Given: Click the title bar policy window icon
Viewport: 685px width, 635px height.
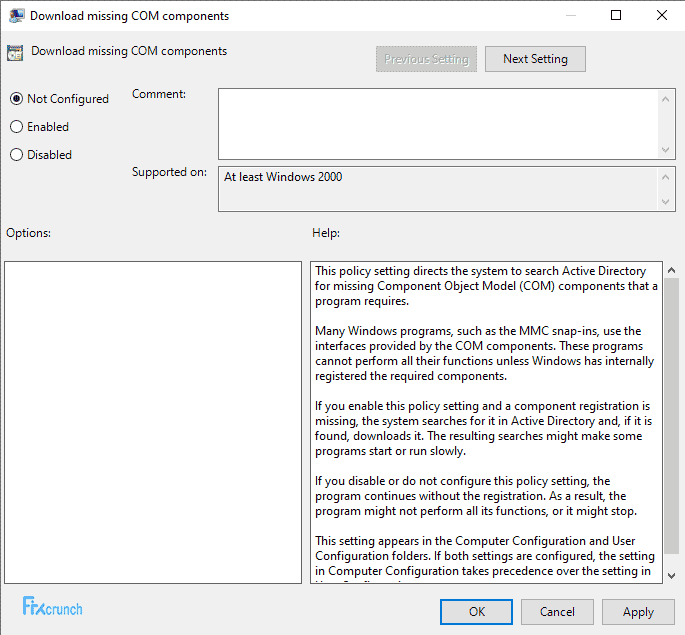Looking at the screenshot, I should 16,16.
